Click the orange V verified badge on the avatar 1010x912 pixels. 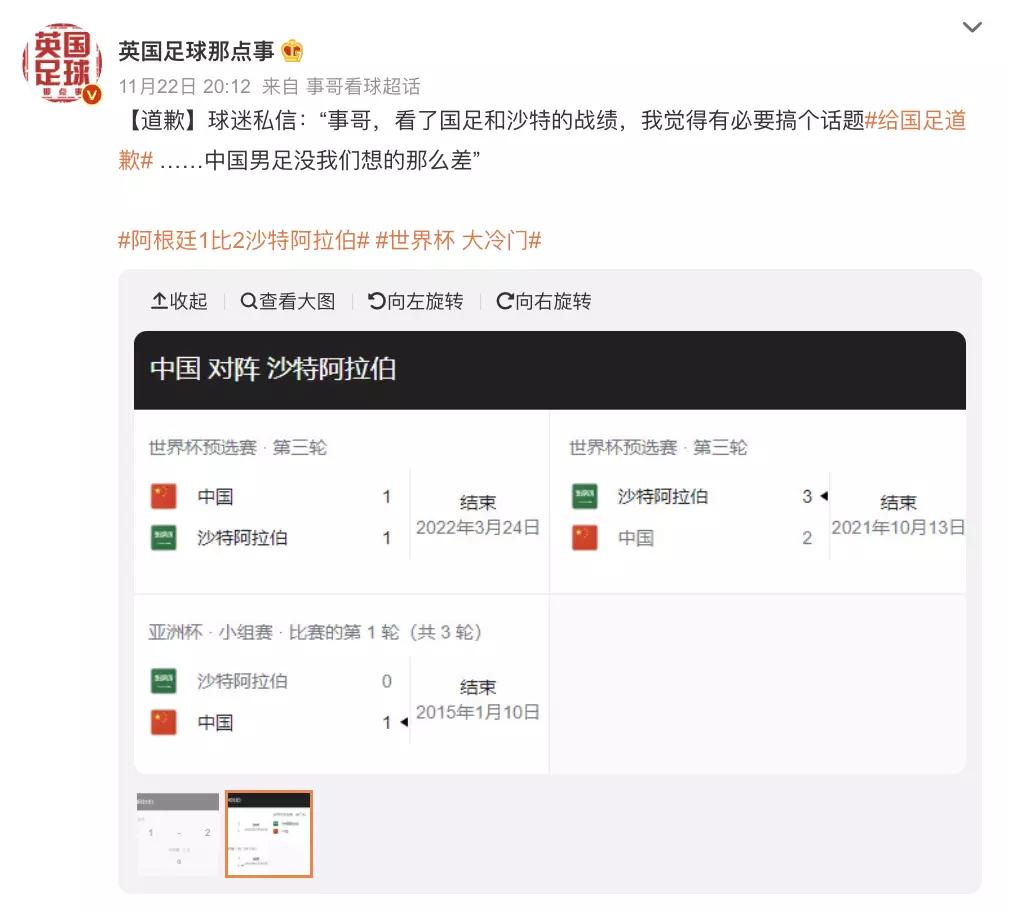pyautogui.click(x=91, y=95)
